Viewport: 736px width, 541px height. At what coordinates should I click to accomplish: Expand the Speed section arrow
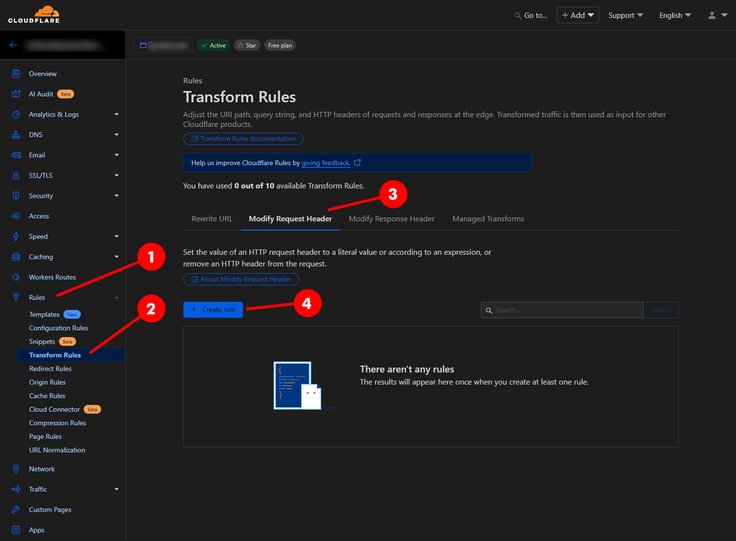pyautogui.click(x=116, y=236)
